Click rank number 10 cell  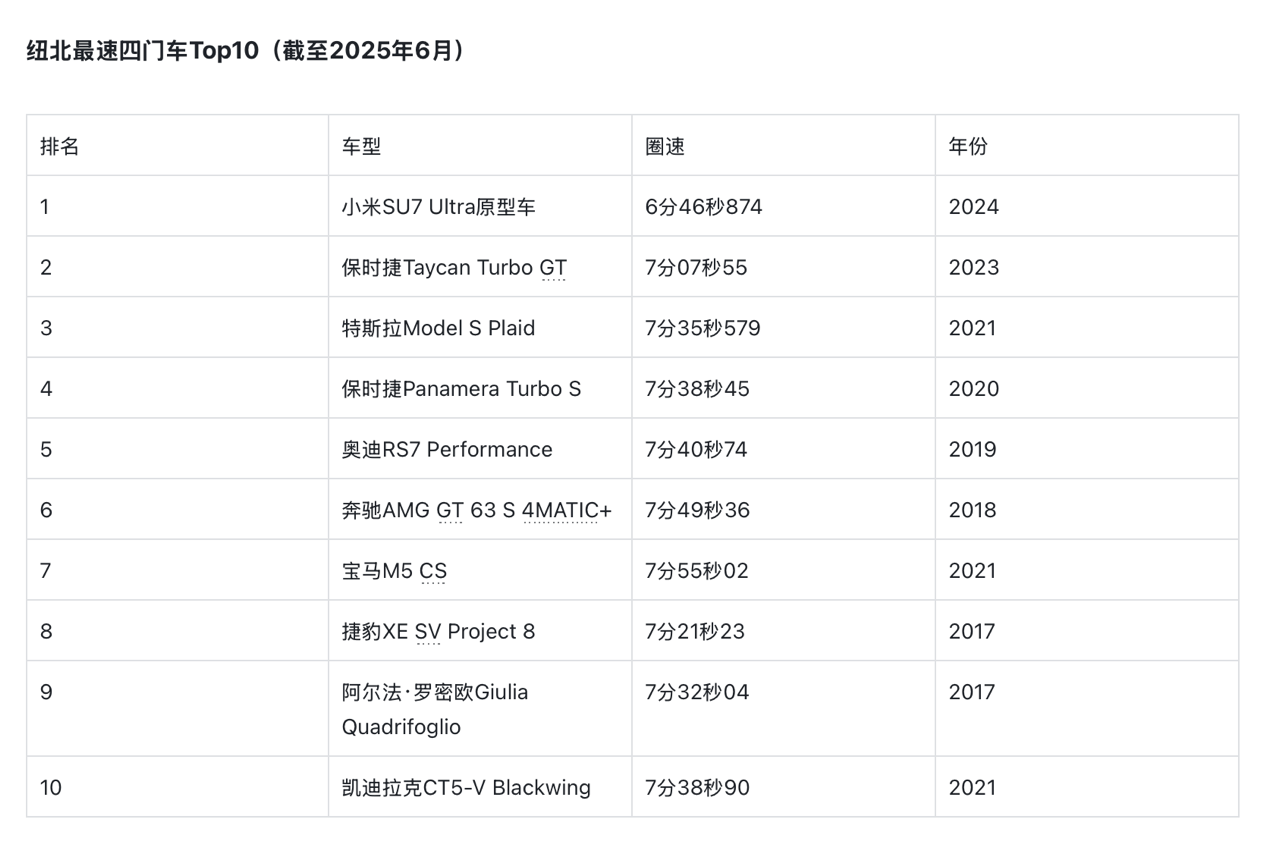tap(177, 787)
